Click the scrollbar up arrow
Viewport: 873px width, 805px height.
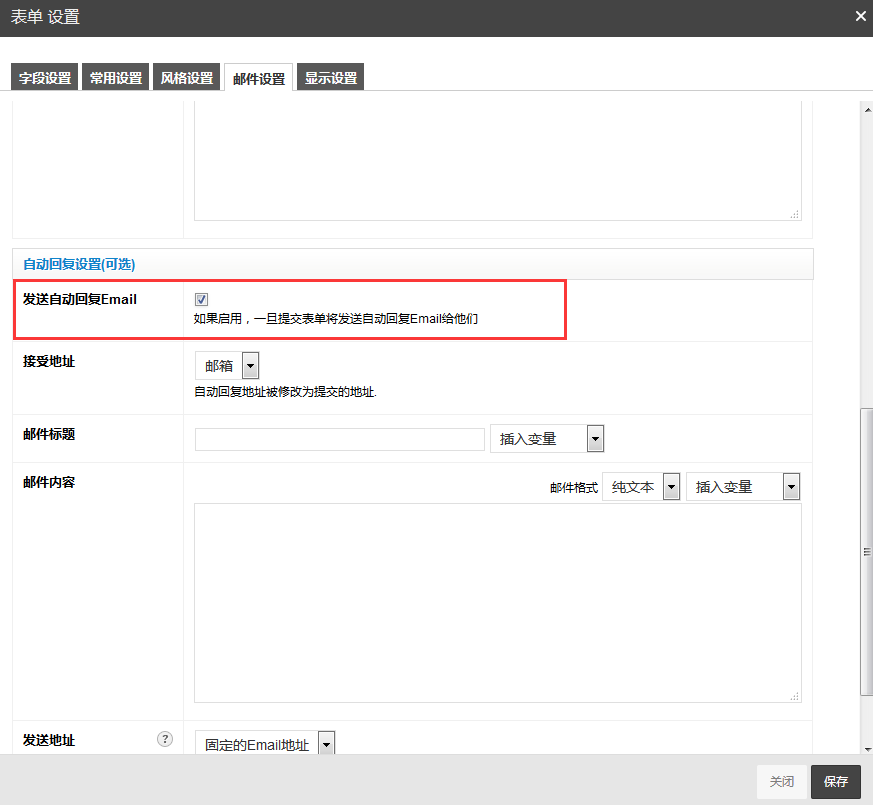coord(867,110)
